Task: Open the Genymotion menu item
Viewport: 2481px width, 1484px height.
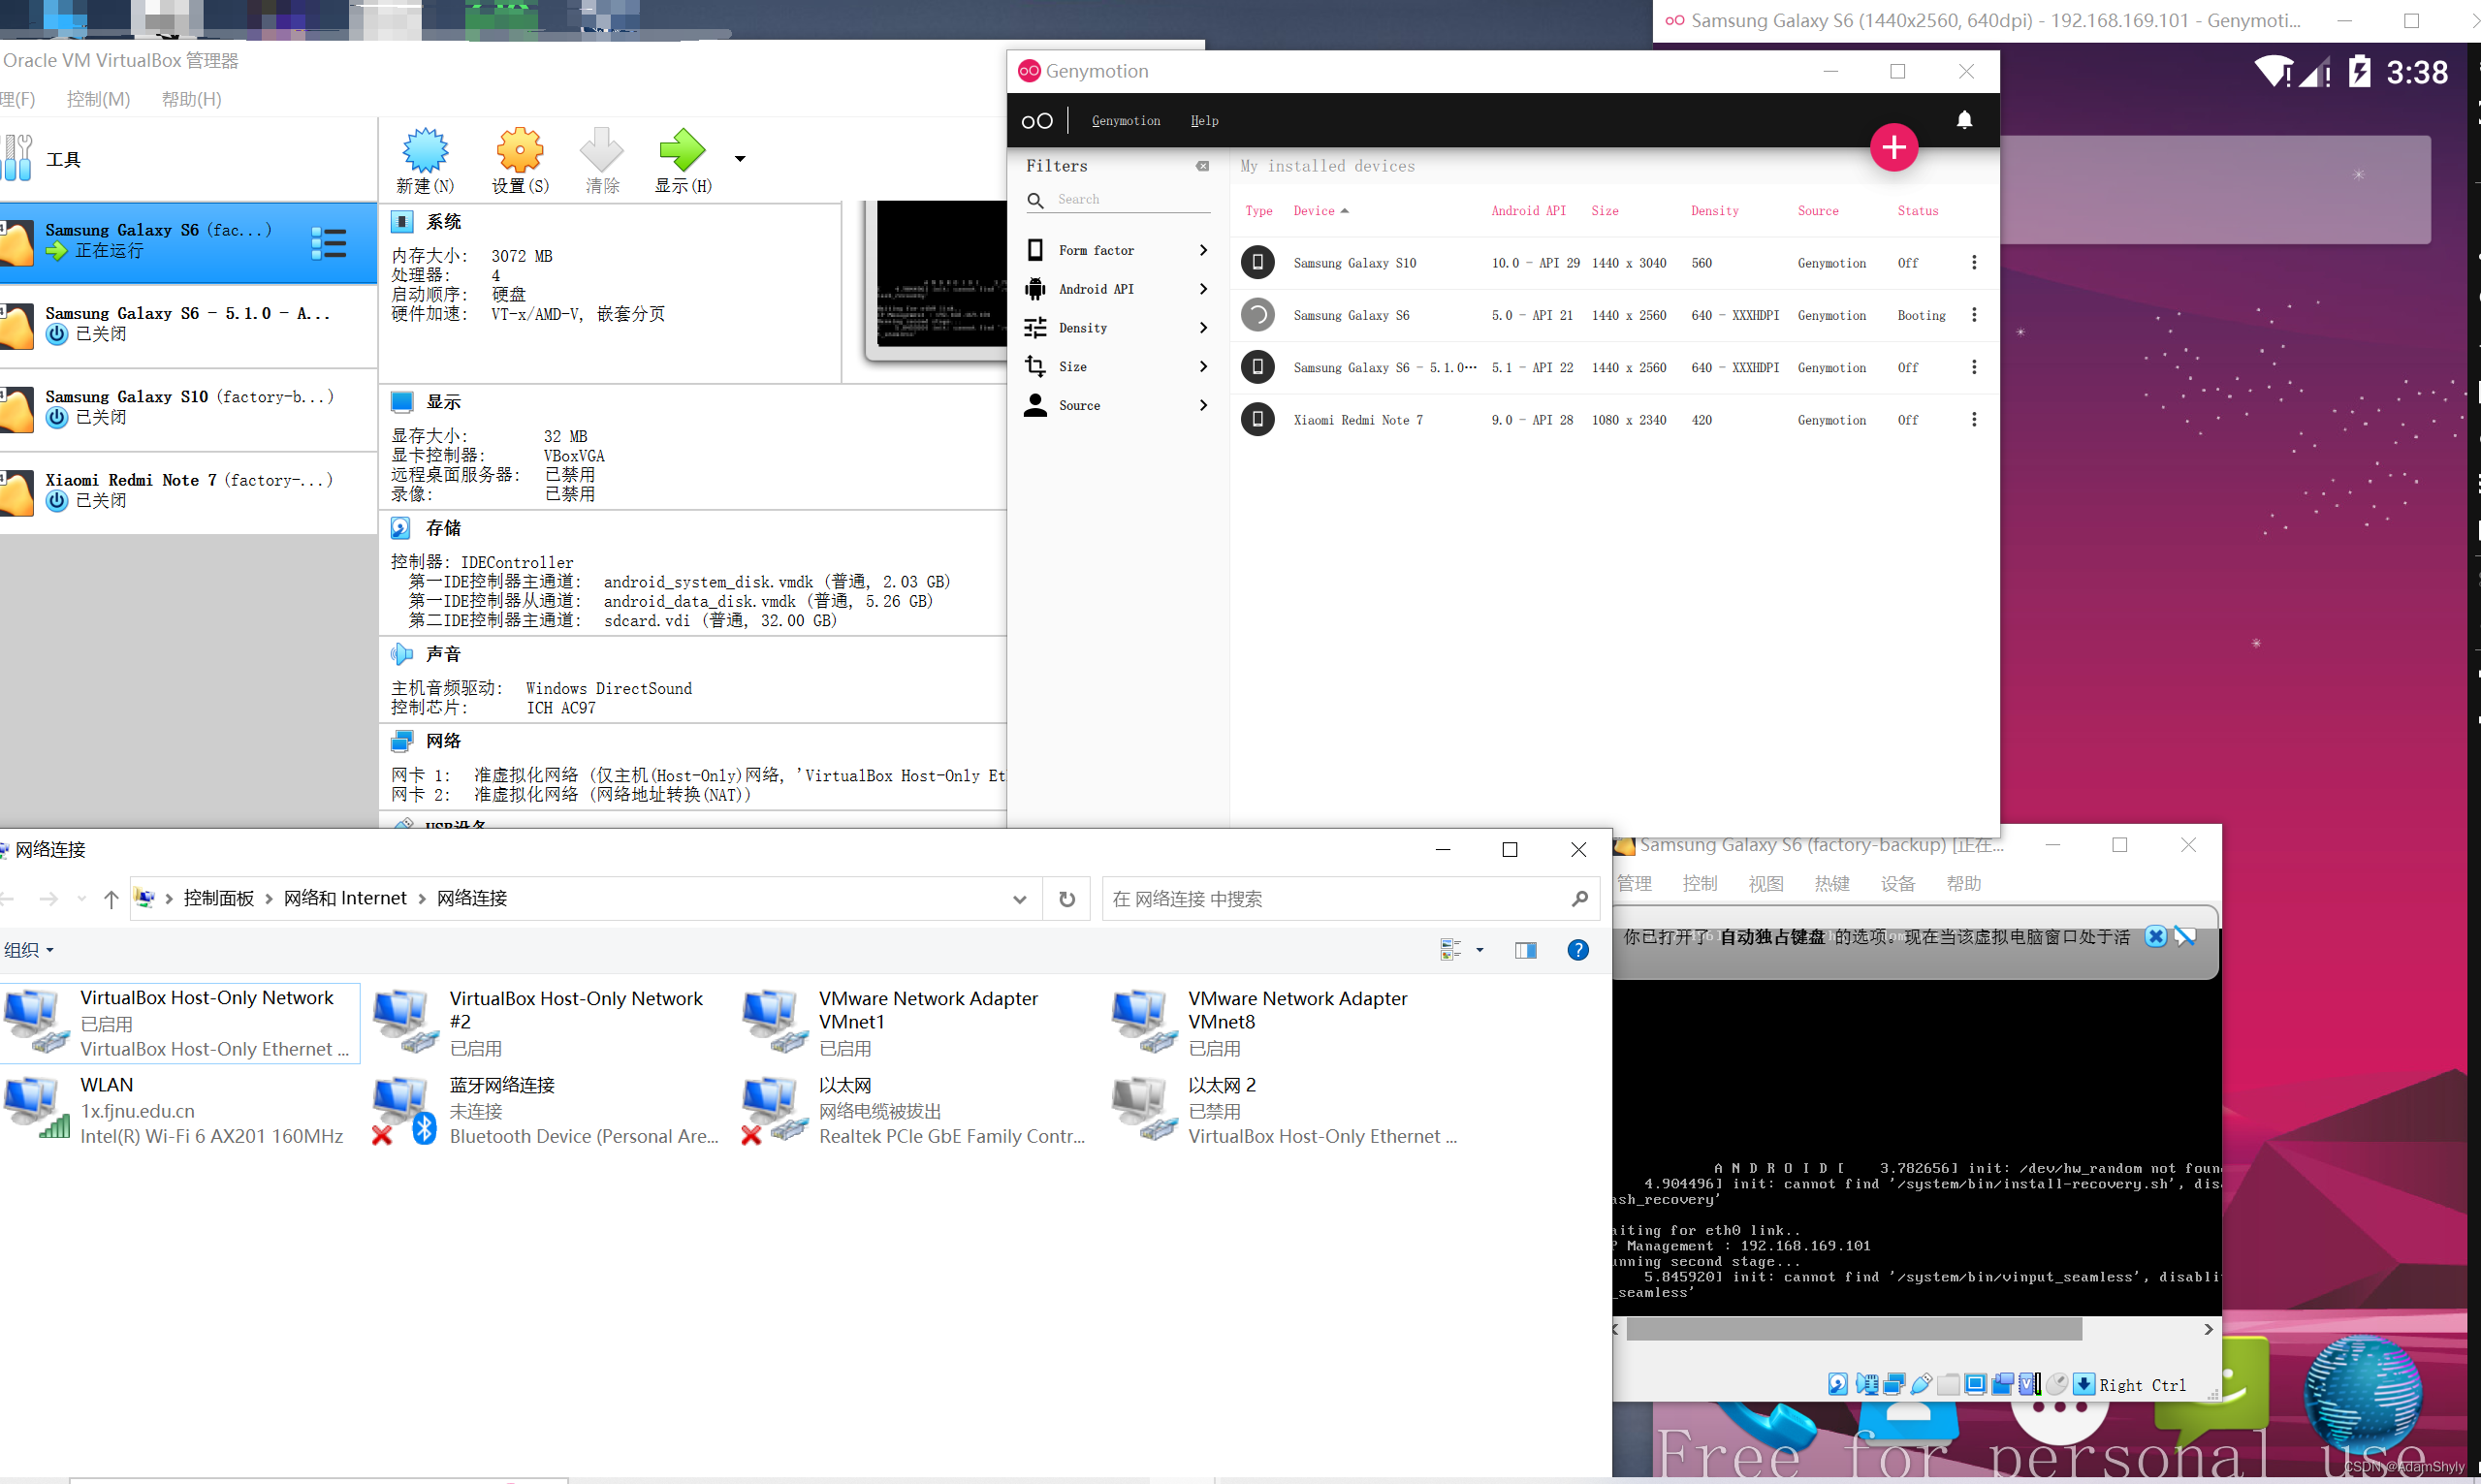Action: point(1125,120)
